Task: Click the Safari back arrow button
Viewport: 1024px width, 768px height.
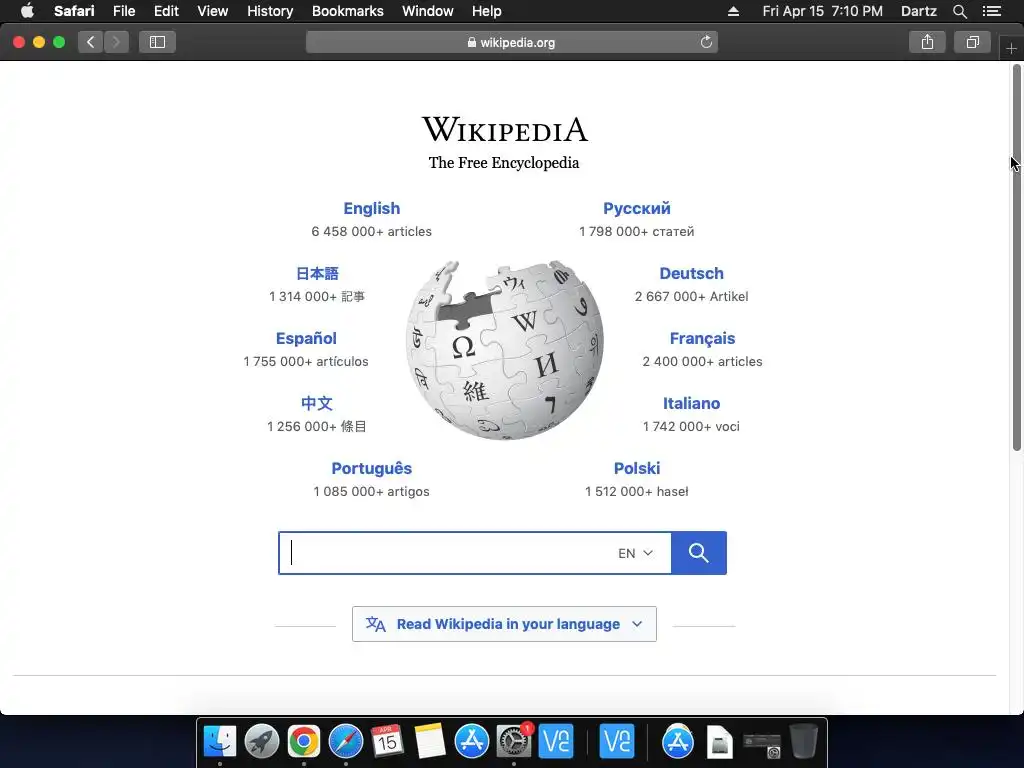Action: pyautogui.click(x=91, y=42)
